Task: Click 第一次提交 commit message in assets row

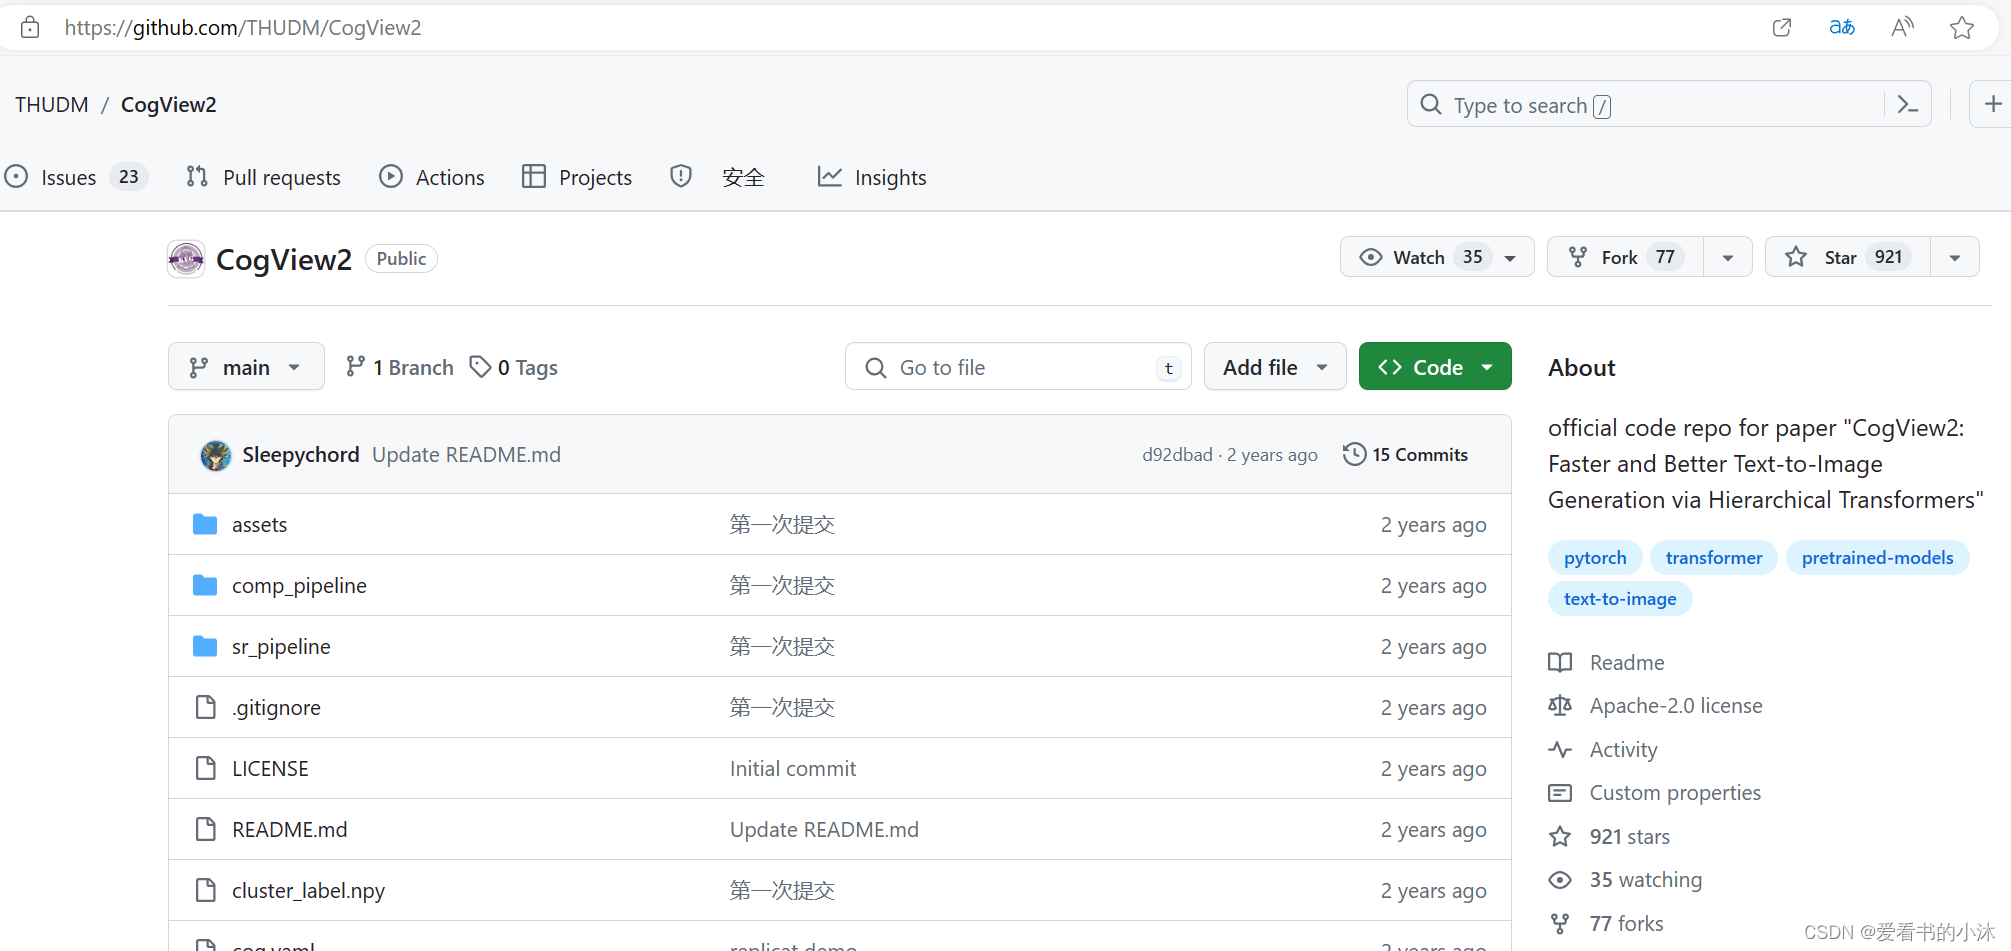Action: (782, 525)
